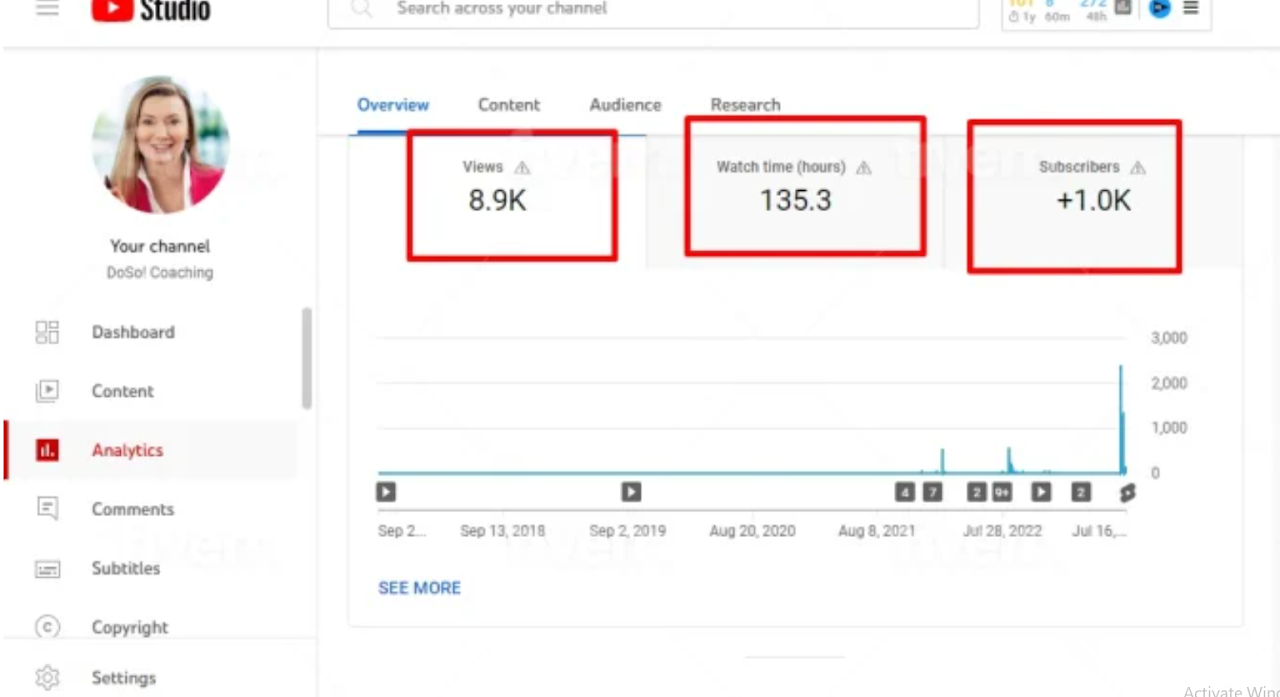
Task: Click the channel profile picture
Action: pyautogui.click(x=160, y=145)
